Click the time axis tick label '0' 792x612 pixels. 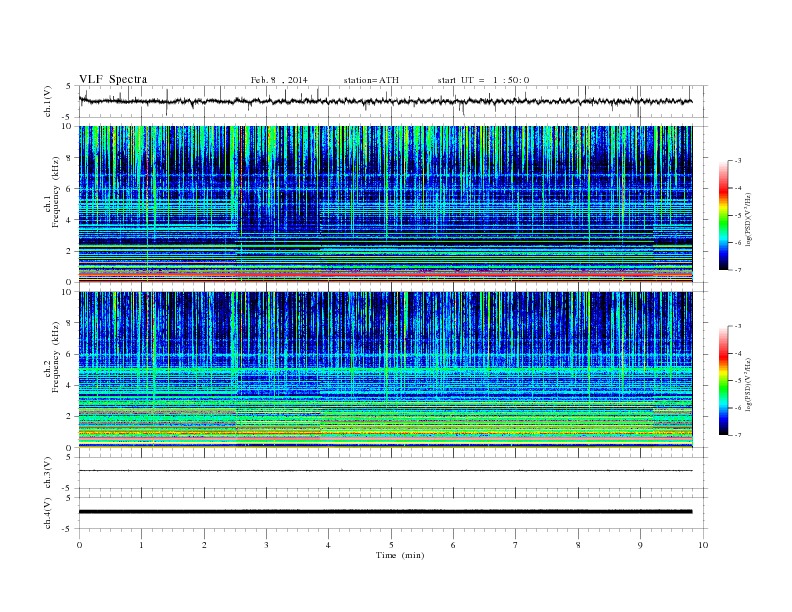pyautogui.click(x=79, y=545)
